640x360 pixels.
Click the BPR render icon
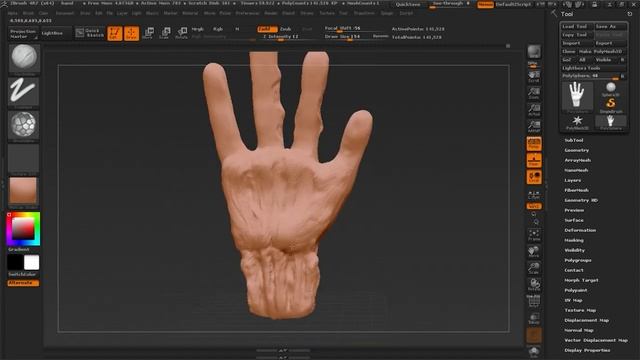[534, 52]
